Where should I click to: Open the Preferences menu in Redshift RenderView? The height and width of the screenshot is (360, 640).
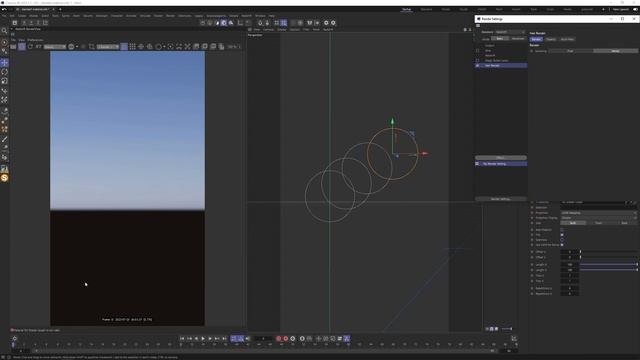(x=35, y=40)
